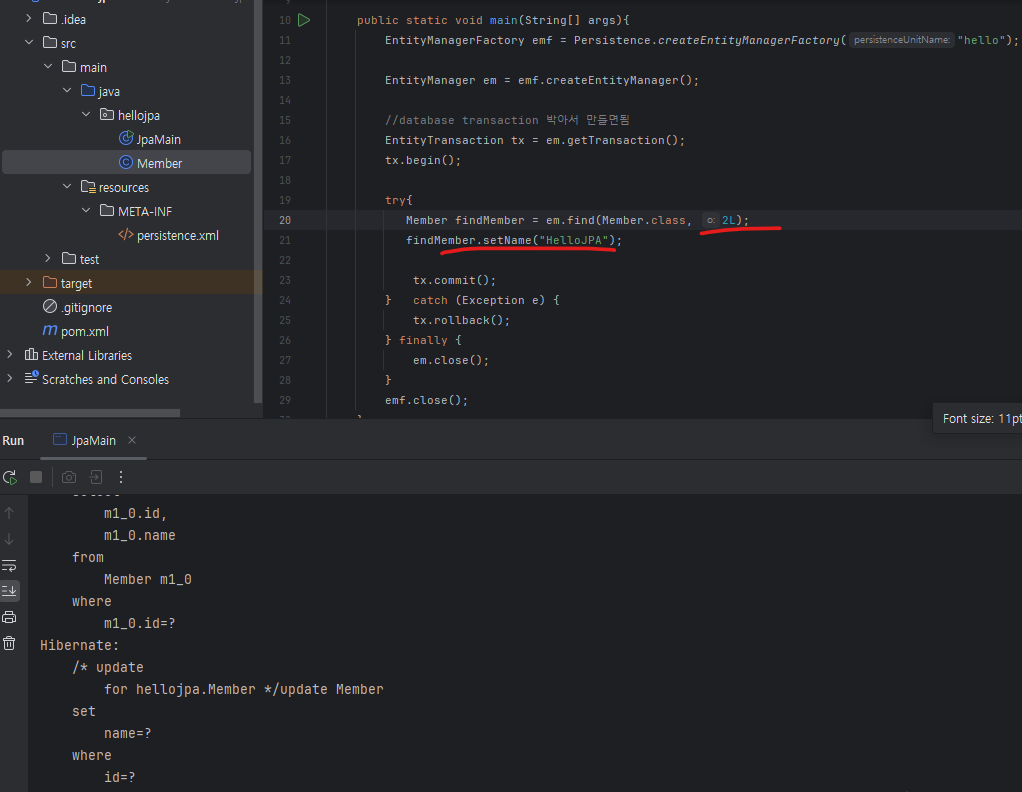Toggle scroll to end of console
1022x792 pixels.
9,591
